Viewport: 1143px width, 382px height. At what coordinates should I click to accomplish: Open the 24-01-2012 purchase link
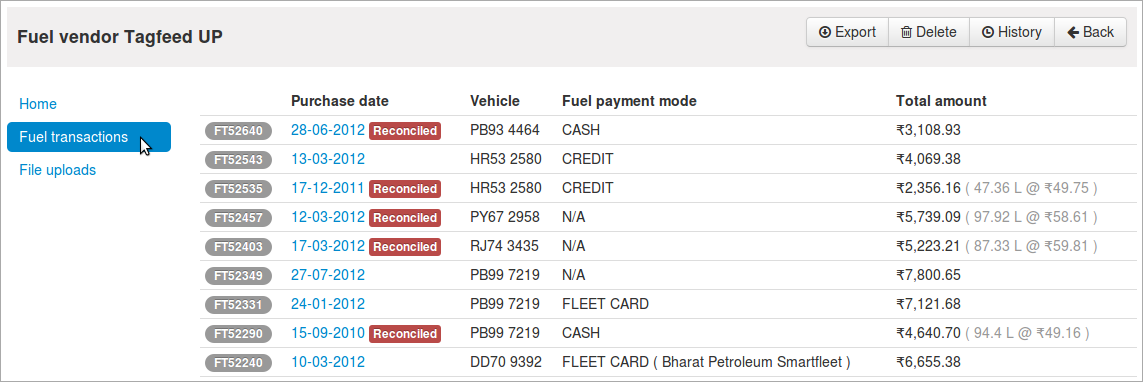tap(327, 304)
